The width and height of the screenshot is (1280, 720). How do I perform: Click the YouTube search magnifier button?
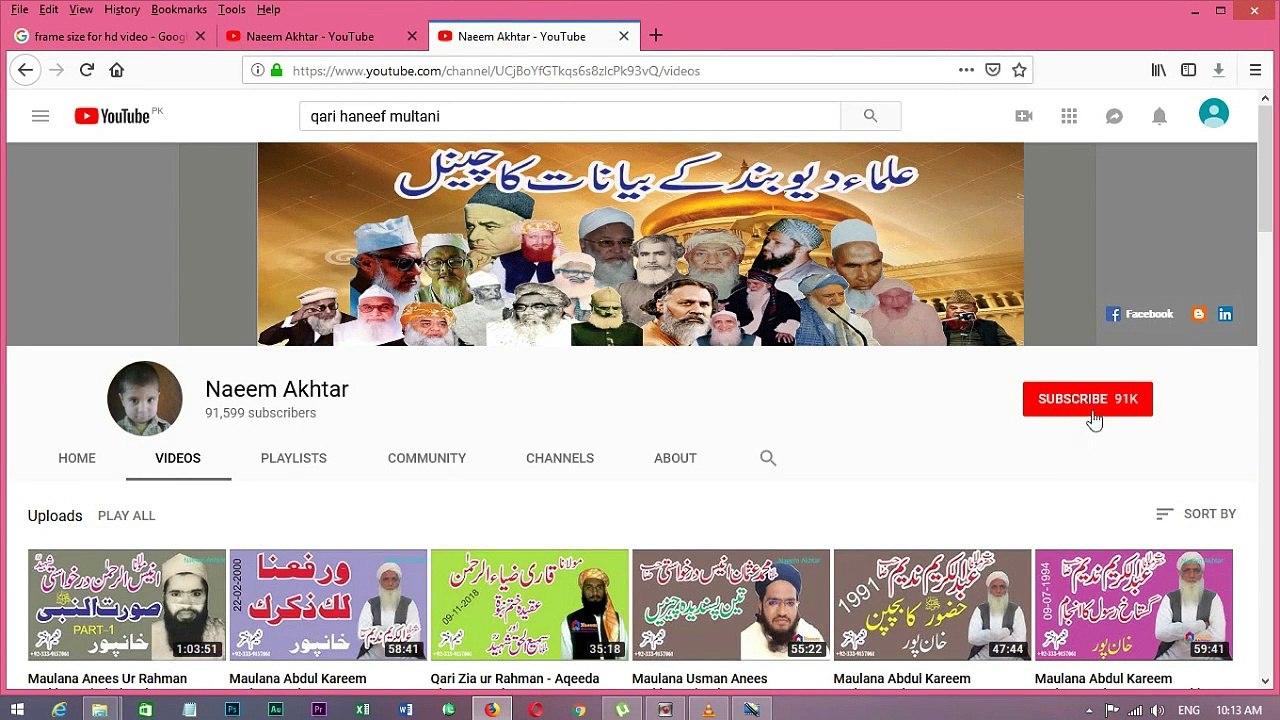point(870,116)
